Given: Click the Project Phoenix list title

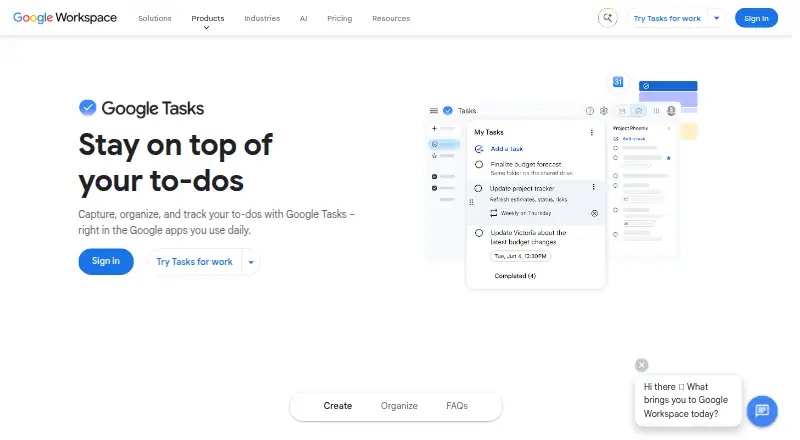Looking at the screenshot, I should (x=630, y=128).
